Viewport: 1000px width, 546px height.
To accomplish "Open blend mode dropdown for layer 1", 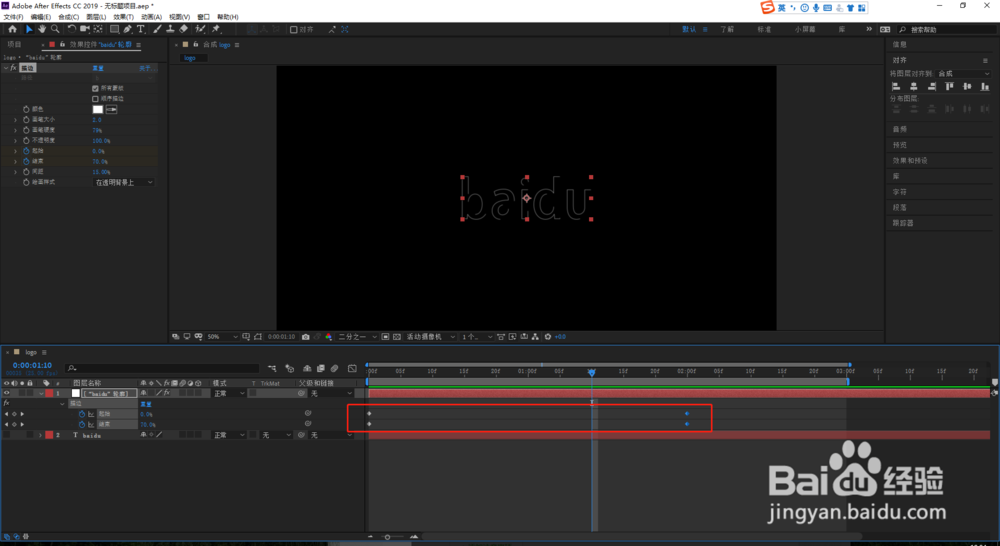I will (228, 394).
